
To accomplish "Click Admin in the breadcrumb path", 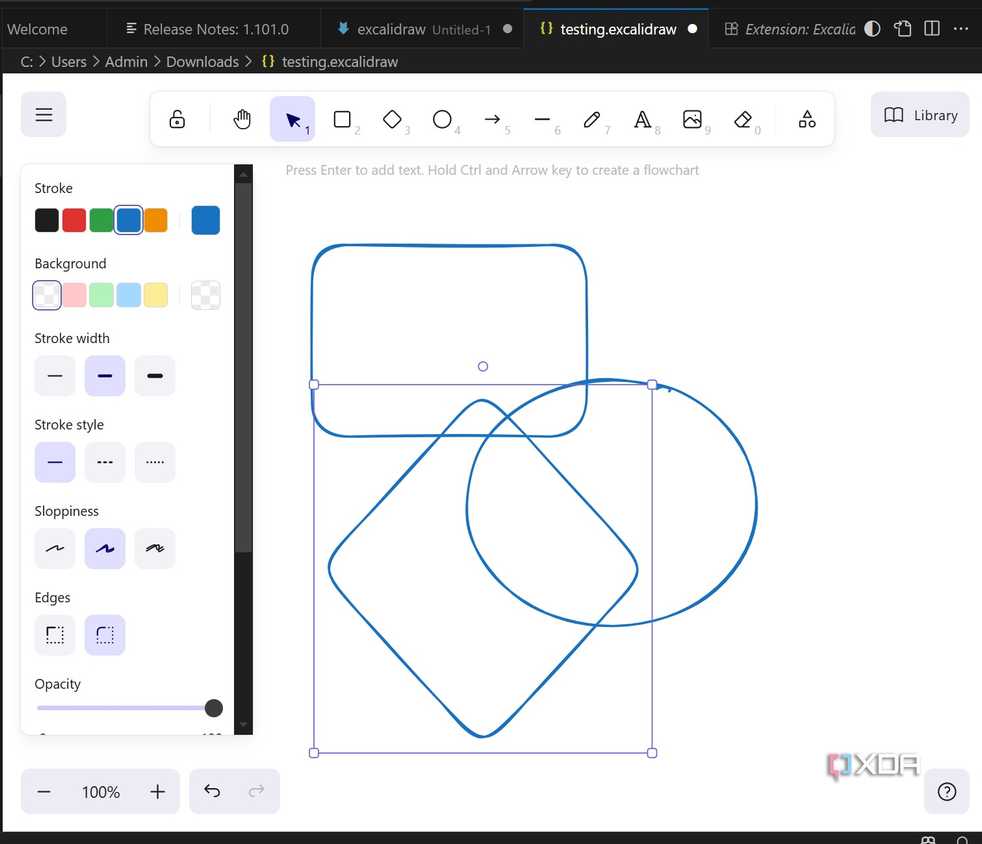I will pos(126,62).
